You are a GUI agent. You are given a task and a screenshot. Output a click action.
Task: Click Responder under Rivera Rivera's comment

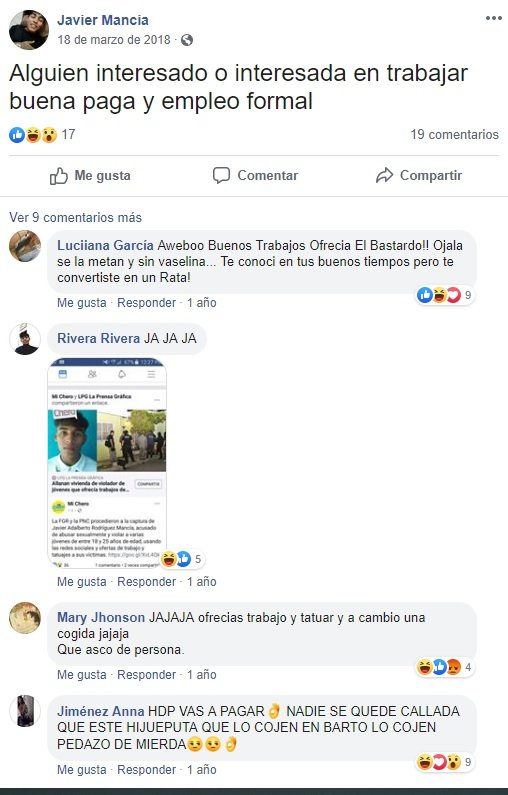point(147,582)
